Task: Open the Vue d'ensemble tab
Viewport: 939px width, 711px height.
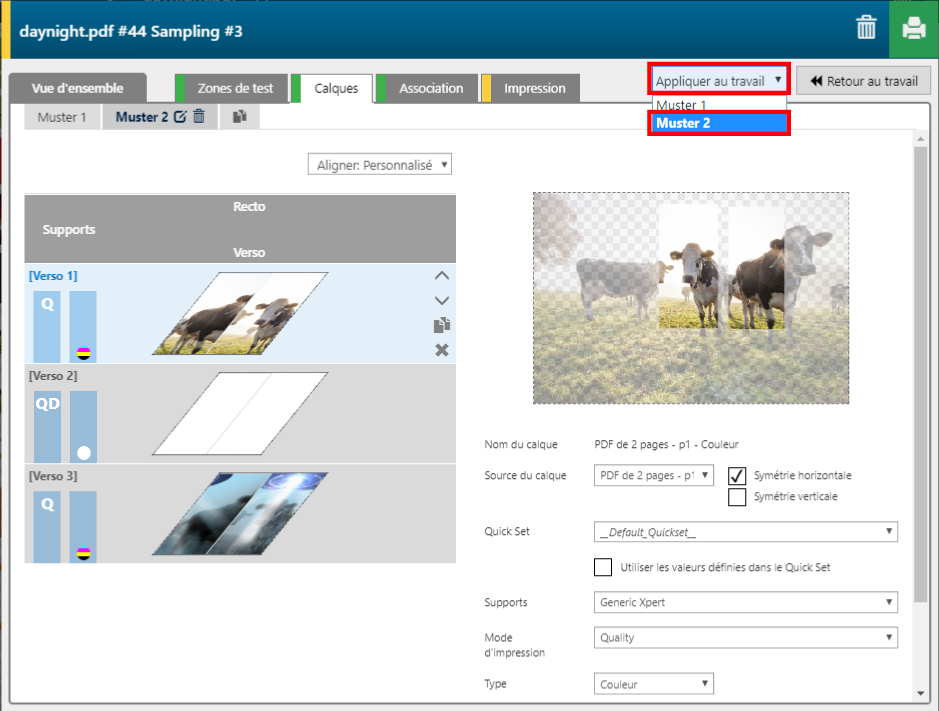Action: click(77, 88)
